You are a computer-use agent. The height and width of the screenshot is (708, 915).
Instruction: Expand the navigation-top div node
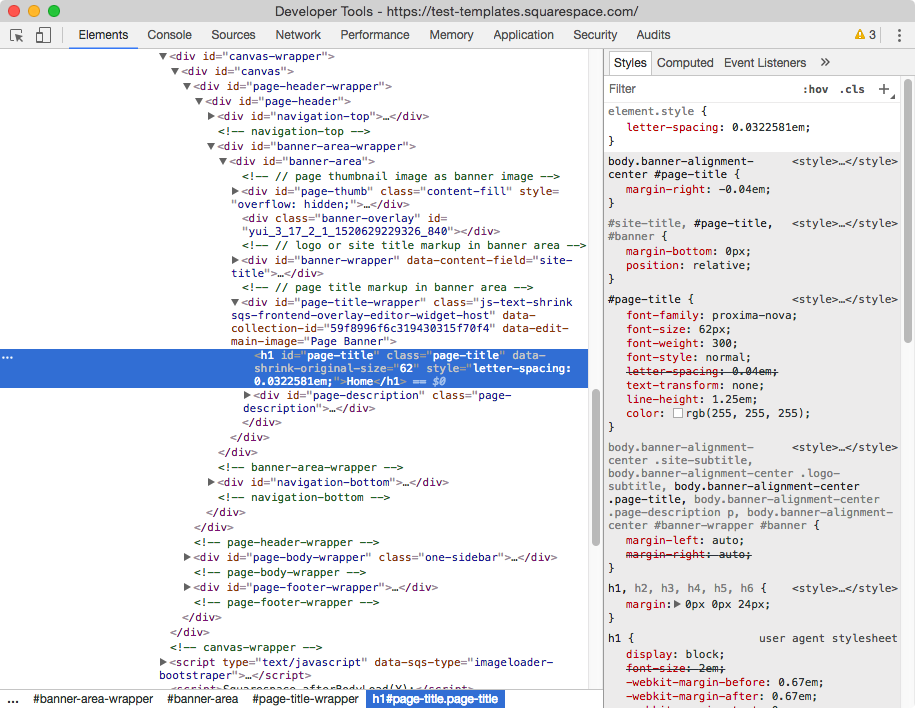[x=211, y=116]
